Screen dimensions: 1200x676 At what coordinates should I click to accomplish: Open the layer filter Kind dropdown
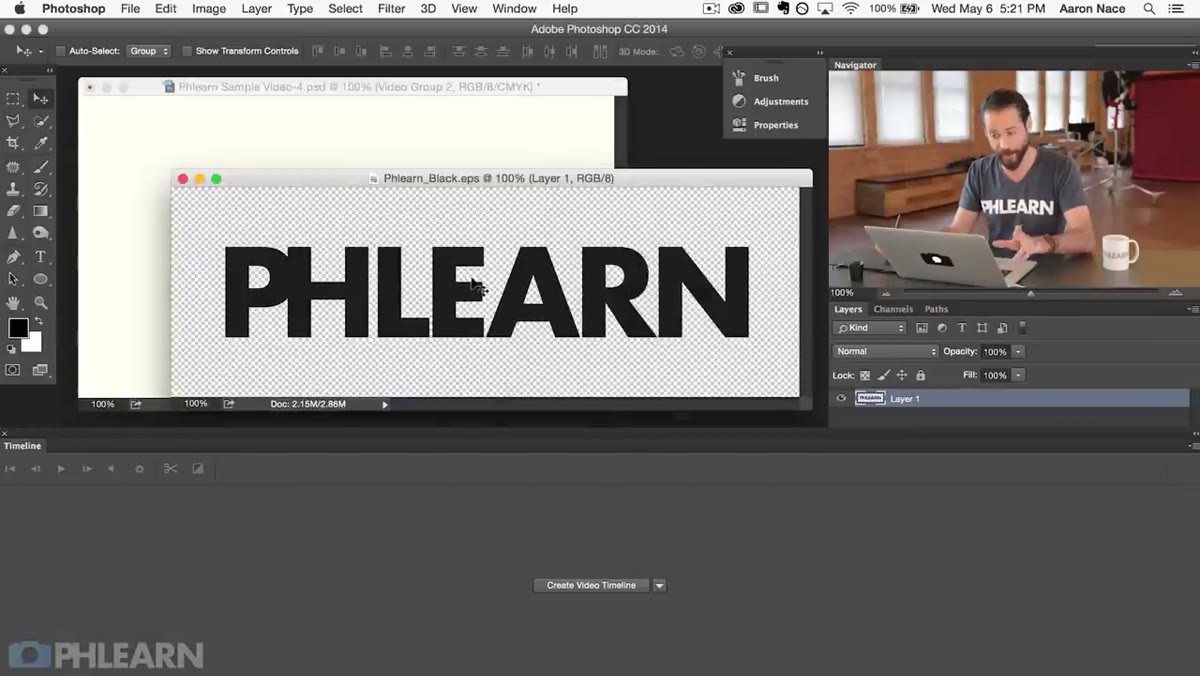[871, 328]
